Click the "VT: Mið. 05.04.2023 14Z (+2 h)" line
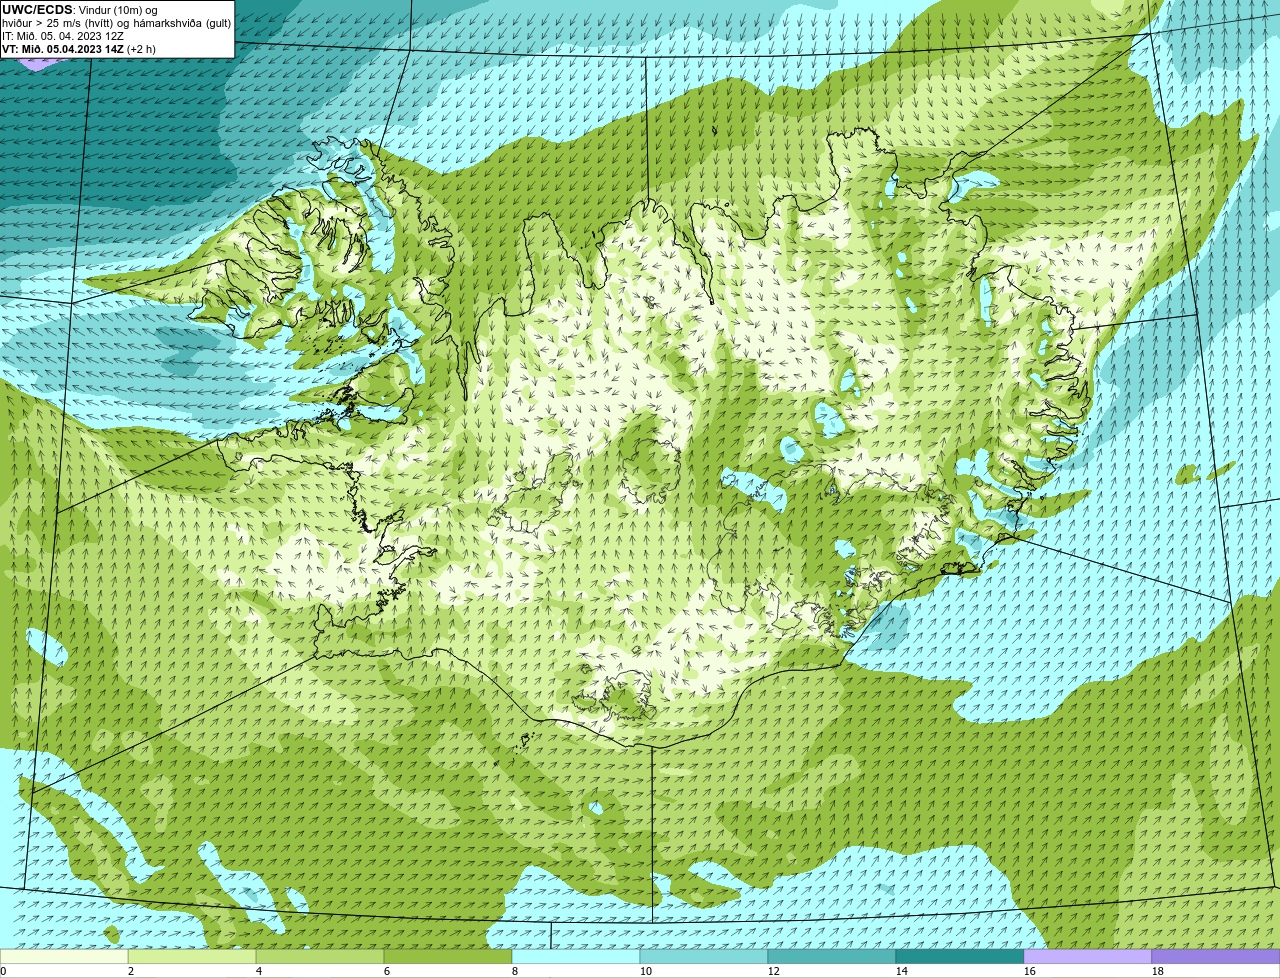This screenshot has height=978, width=1280. [79, 49]
